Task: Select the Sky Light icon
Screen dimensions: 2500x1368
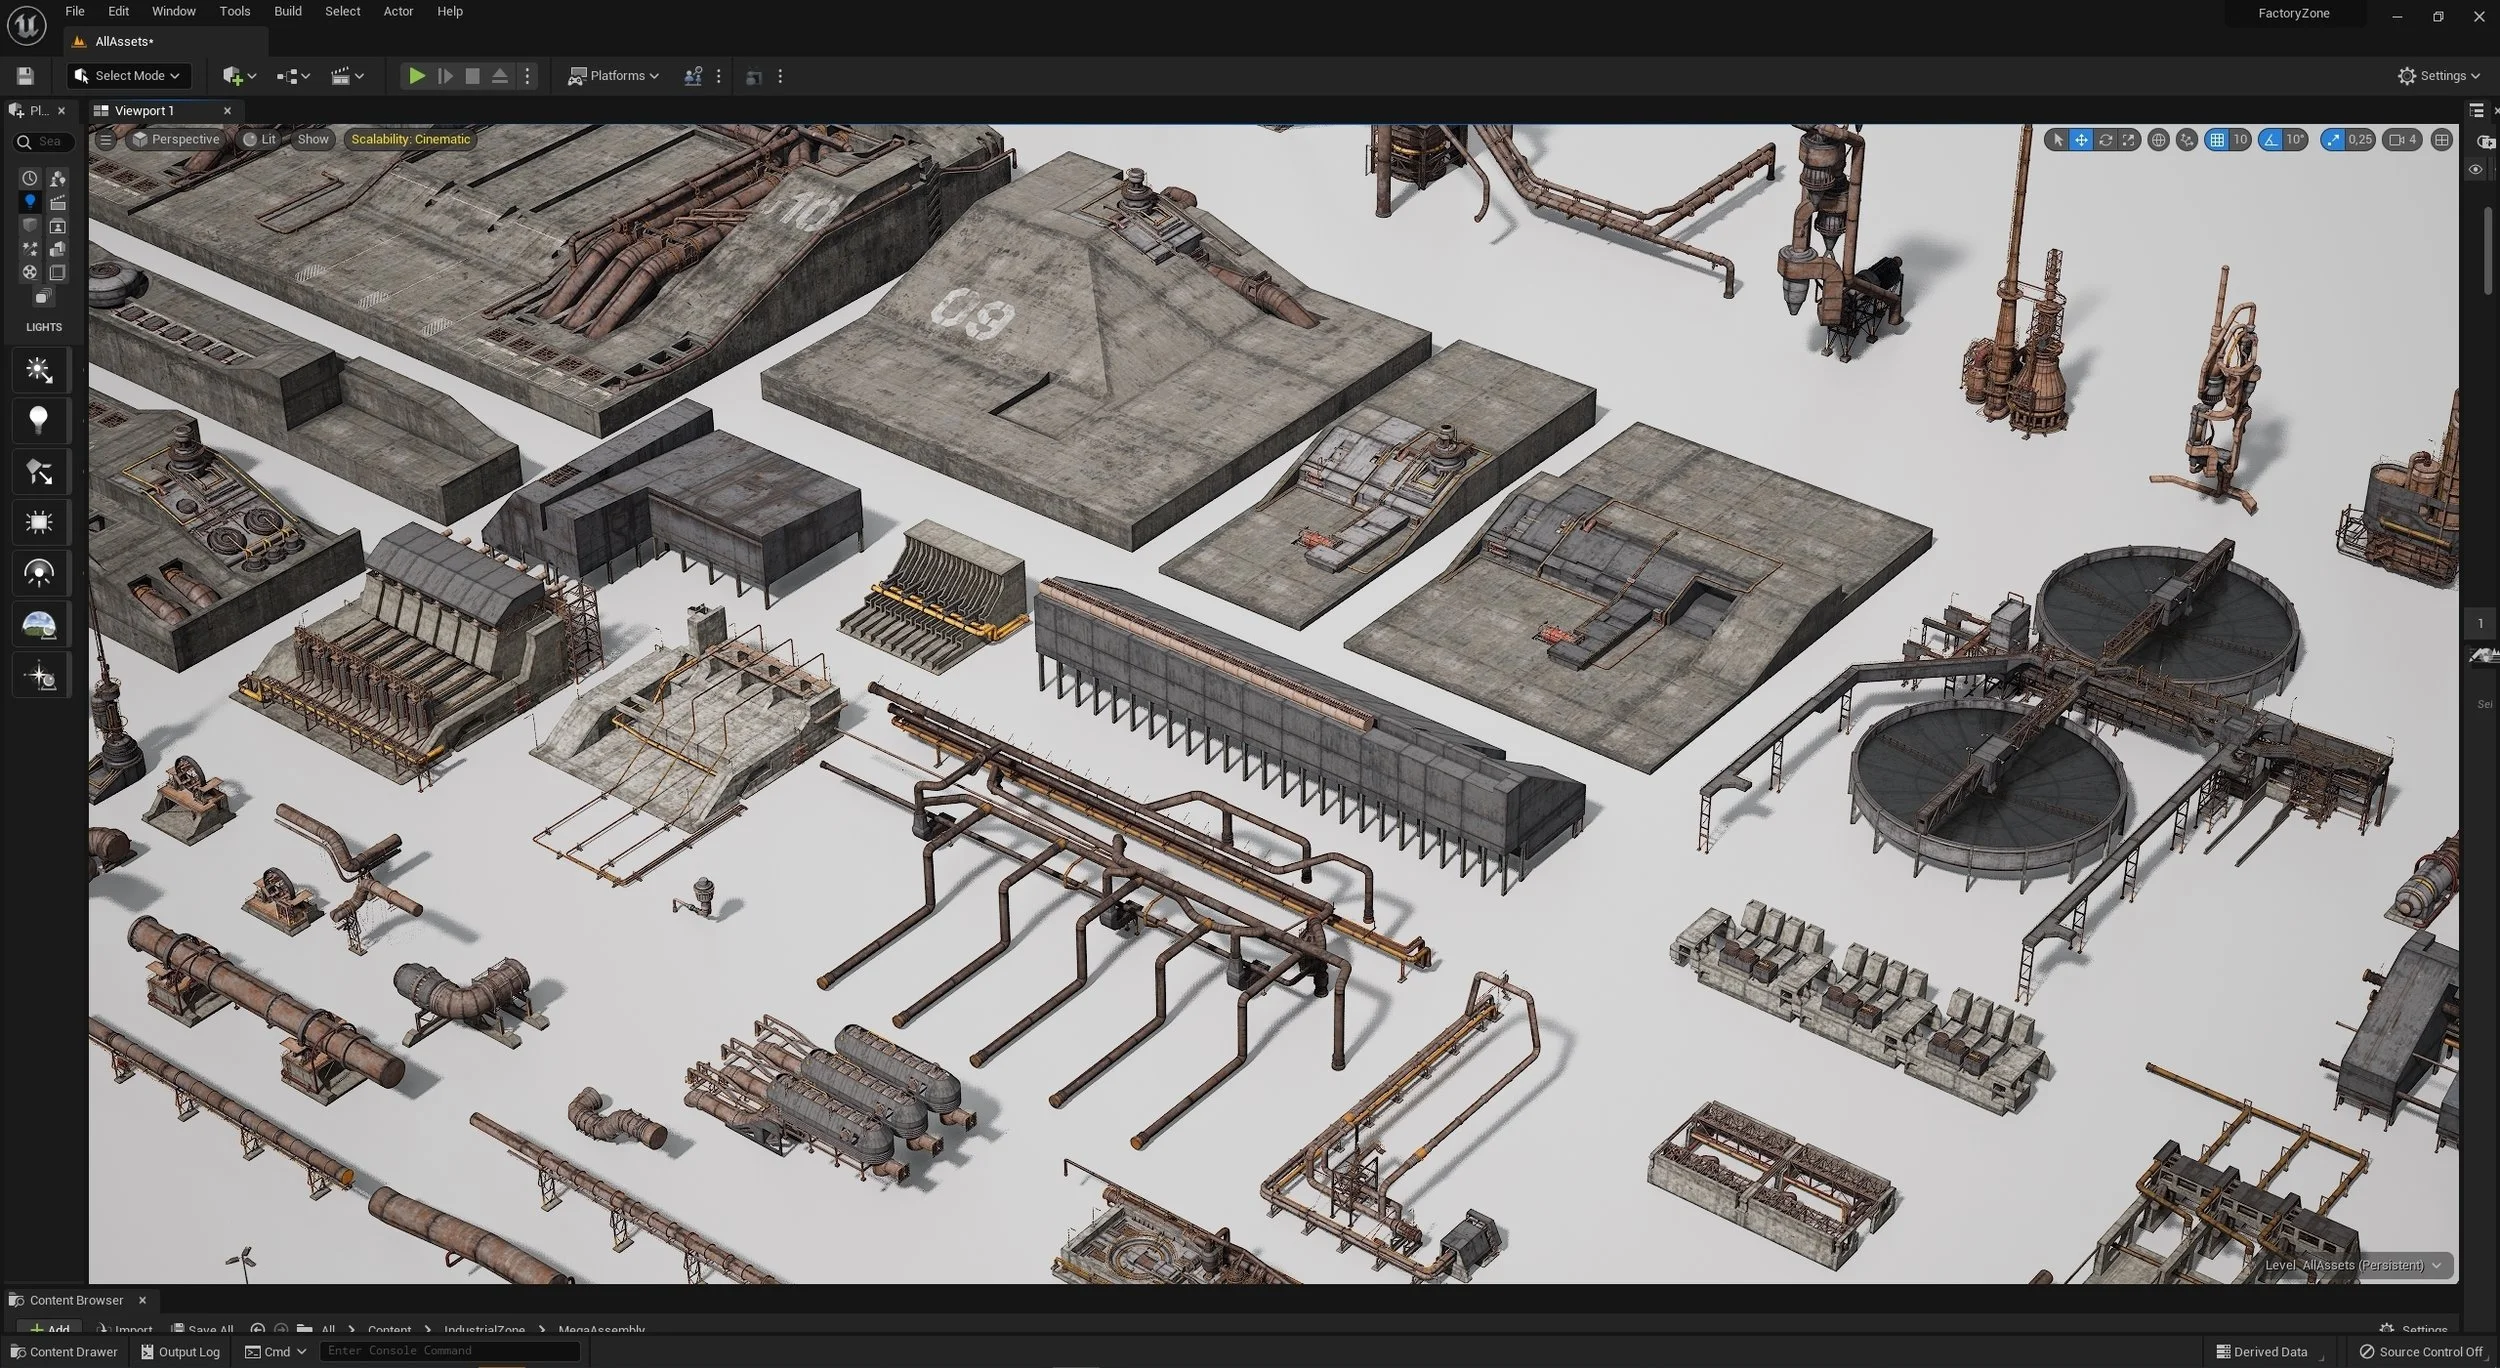Action: tap(39, 573)
